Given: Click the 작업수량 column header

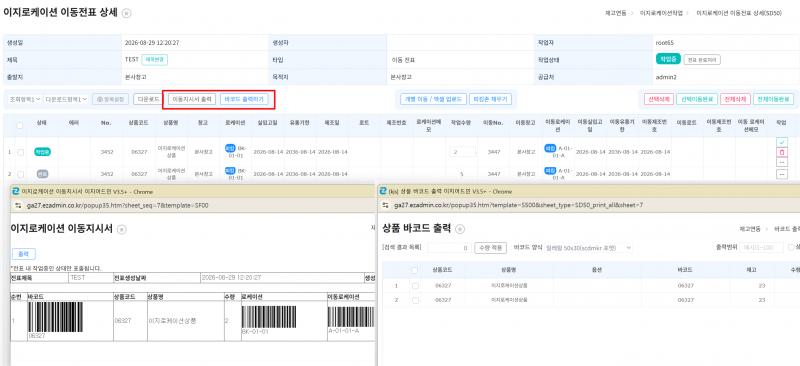Looking at the screenshot, I should coord(461,123).
